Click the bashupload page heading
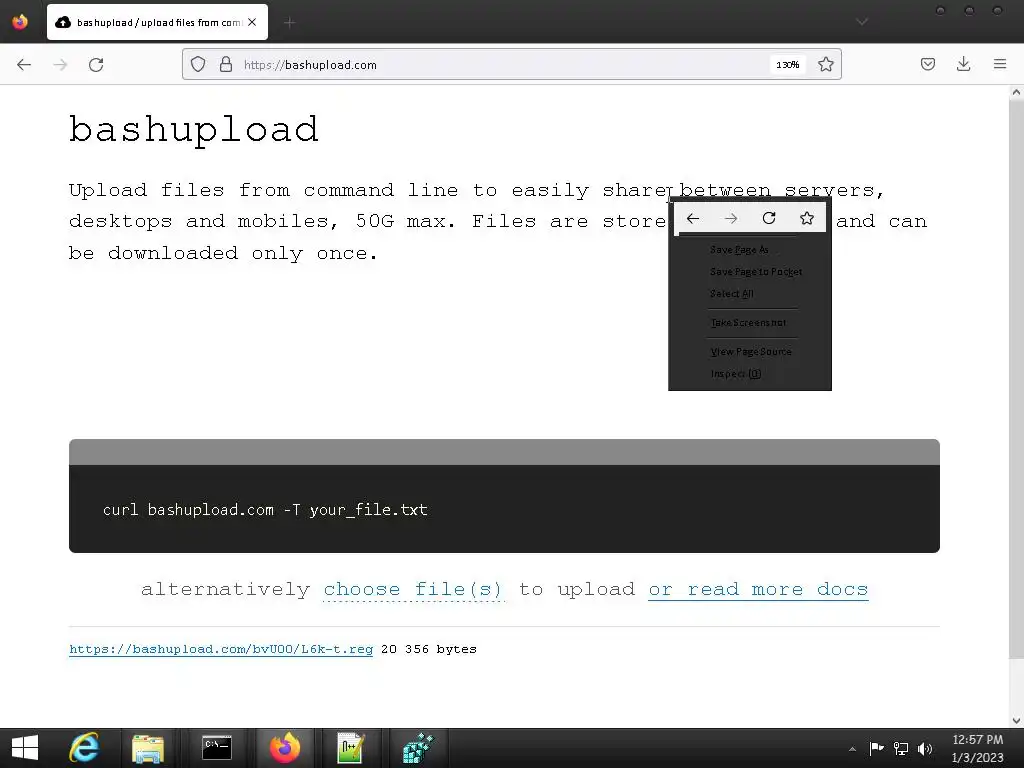The image size is (1024, 768). (194, 129)
